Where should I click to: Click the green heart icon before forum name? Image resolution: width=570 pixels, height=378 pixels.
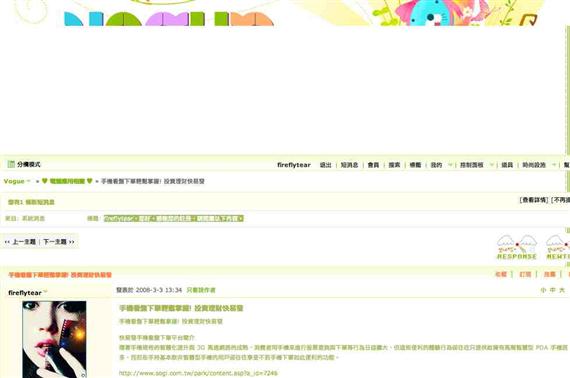tap(45, 181)
